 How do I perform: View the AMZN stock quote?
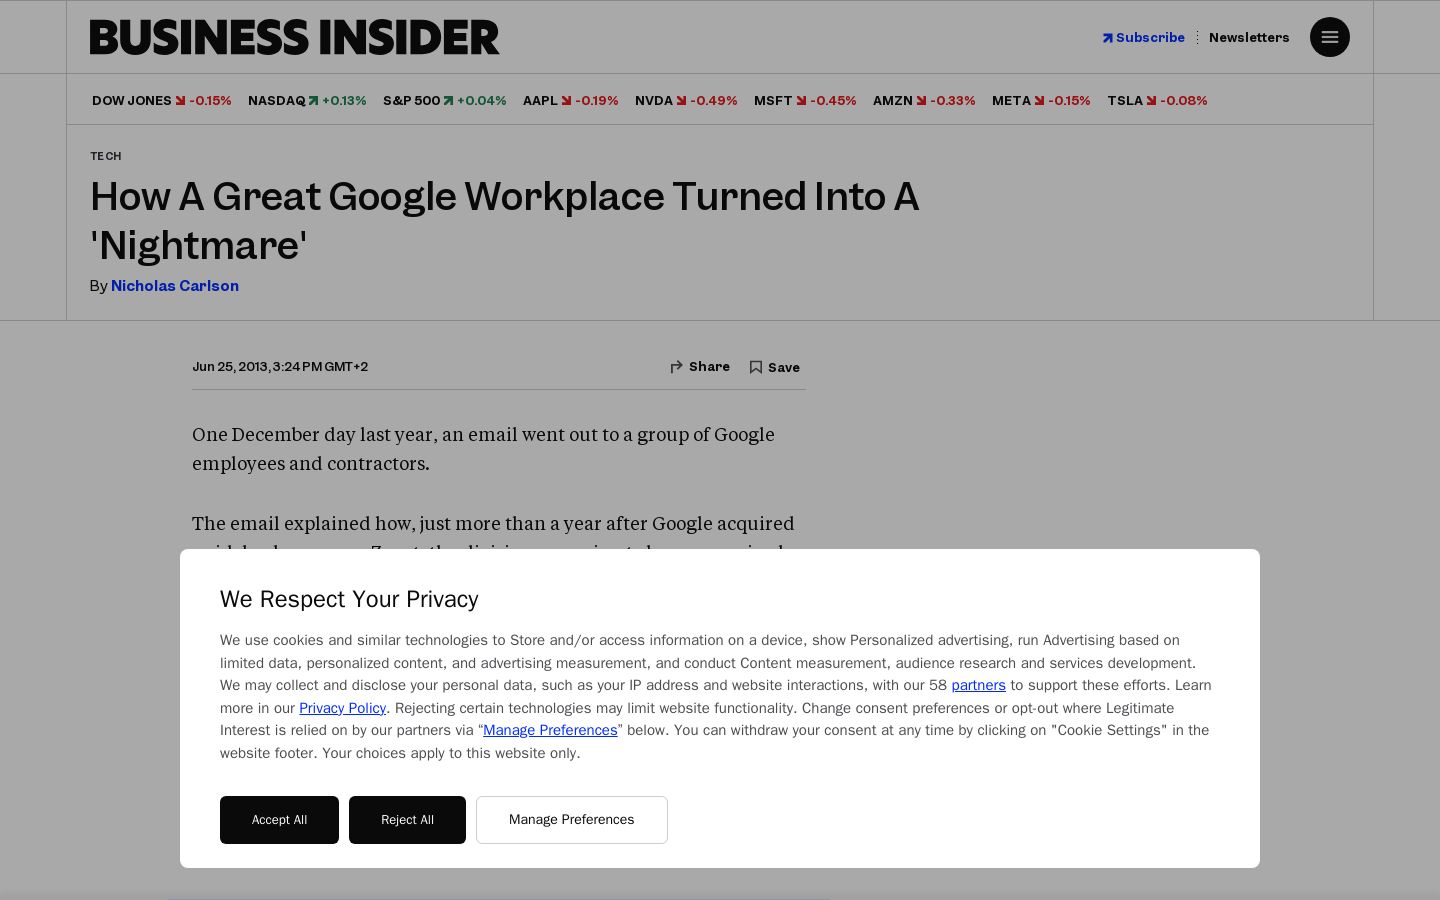(x=924, y=100)
